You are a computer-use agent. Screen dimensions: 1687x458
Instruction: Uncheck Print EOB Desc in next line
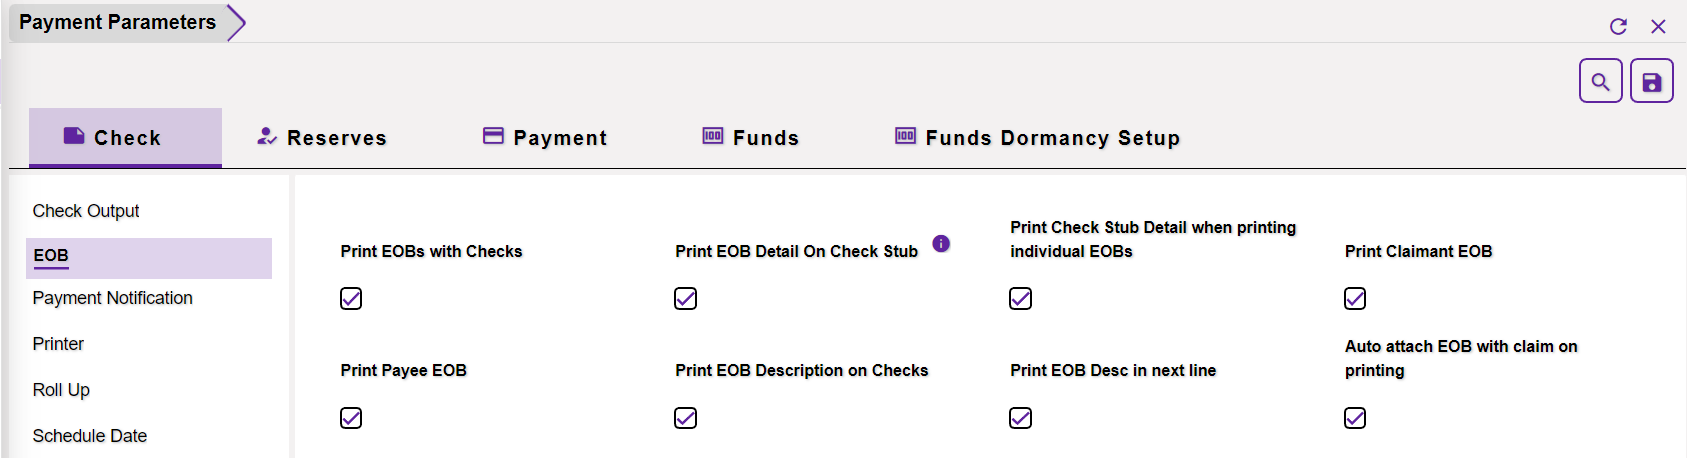[1020, 418]
